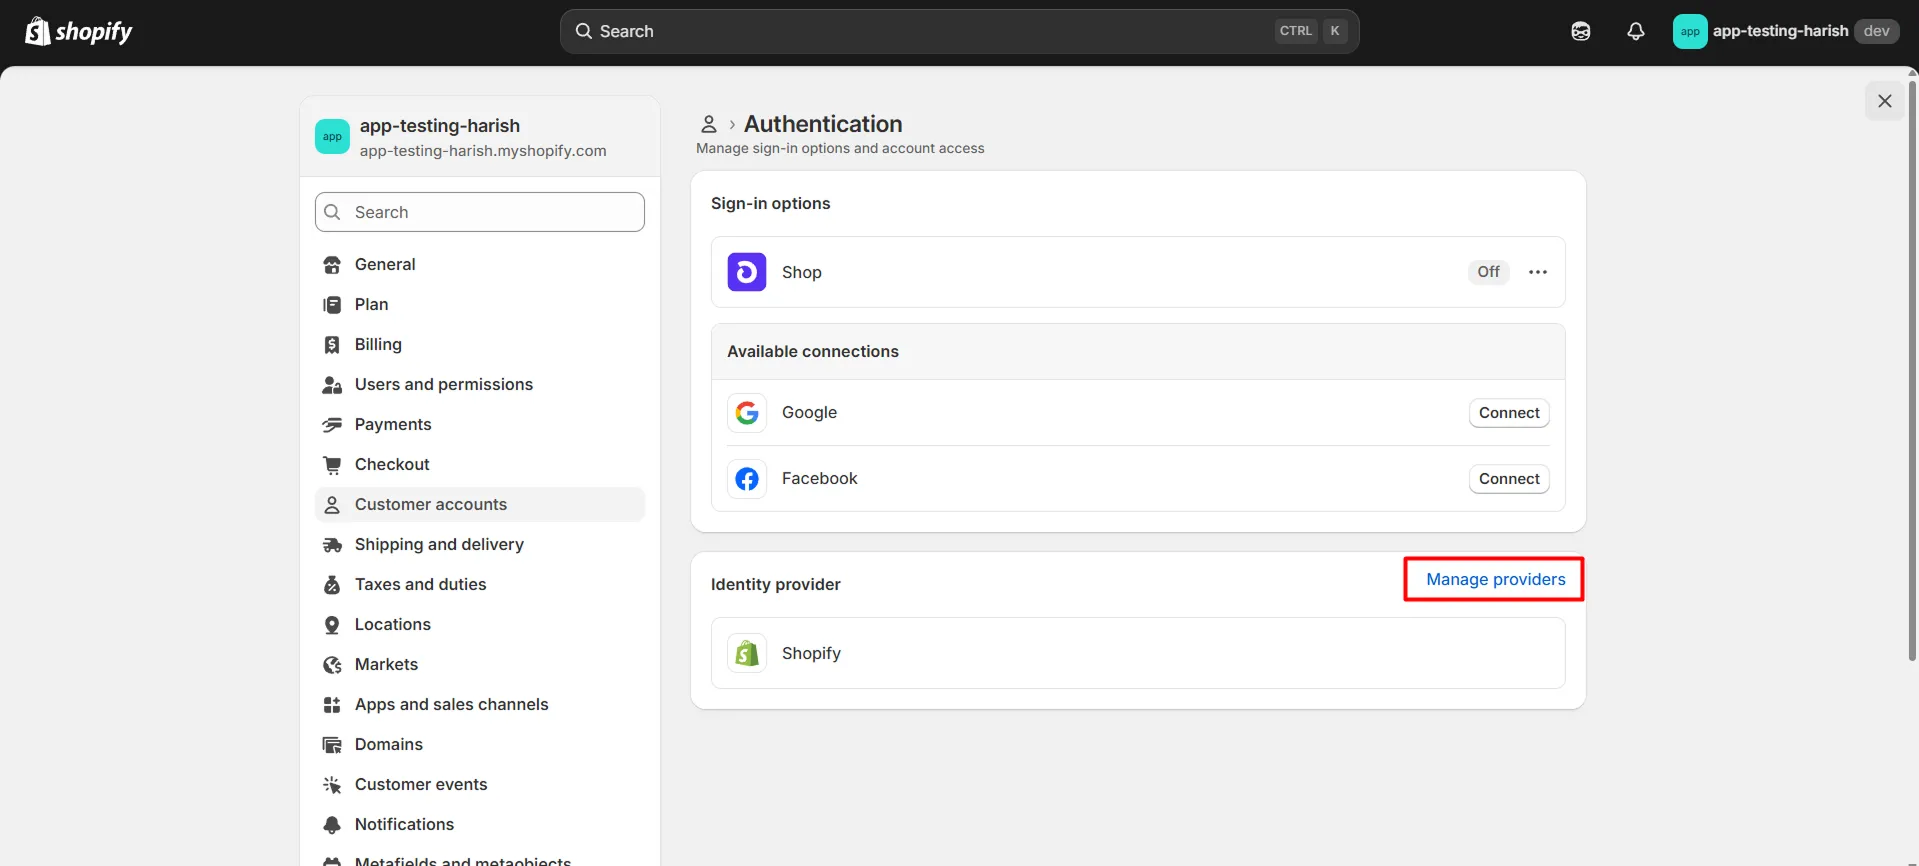Open Checkout settings
This screenshot has width=1919, height=866.
480,464
